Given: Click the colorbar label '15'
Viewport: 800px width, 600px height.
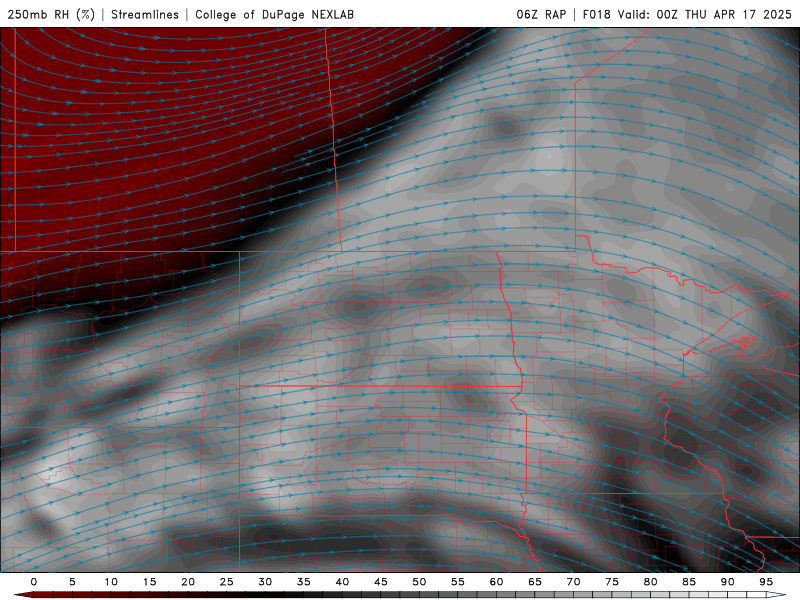Looking at the screenshot, I should [149, 582].
